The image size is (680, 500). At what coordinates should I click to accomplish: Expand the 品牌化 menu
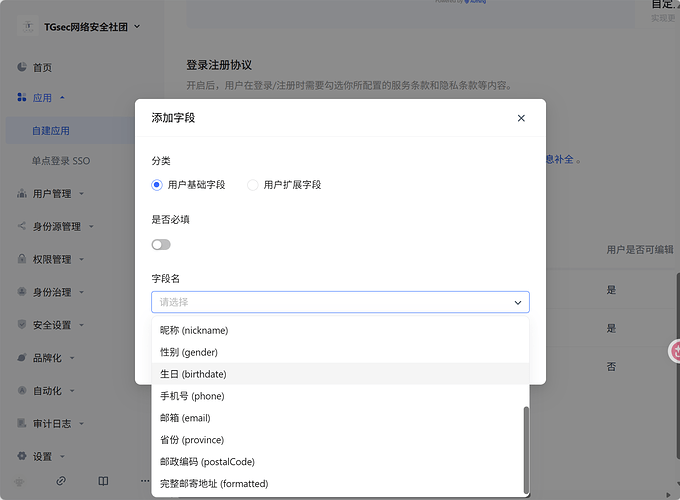click(70, 358)
